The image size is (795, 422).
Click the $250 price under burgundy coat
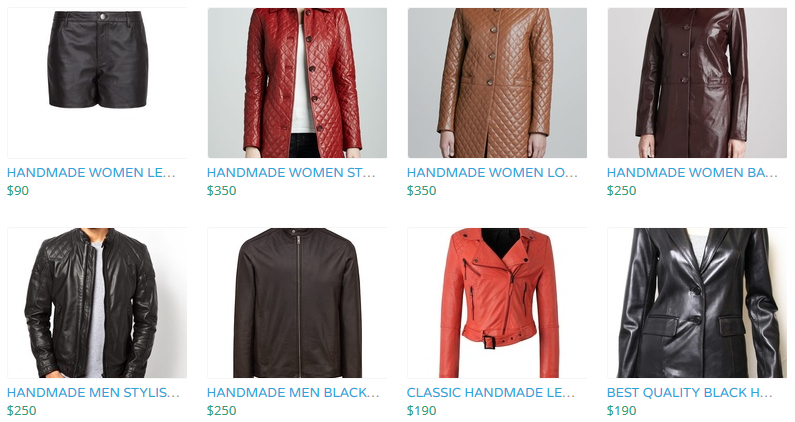(622, 191)
